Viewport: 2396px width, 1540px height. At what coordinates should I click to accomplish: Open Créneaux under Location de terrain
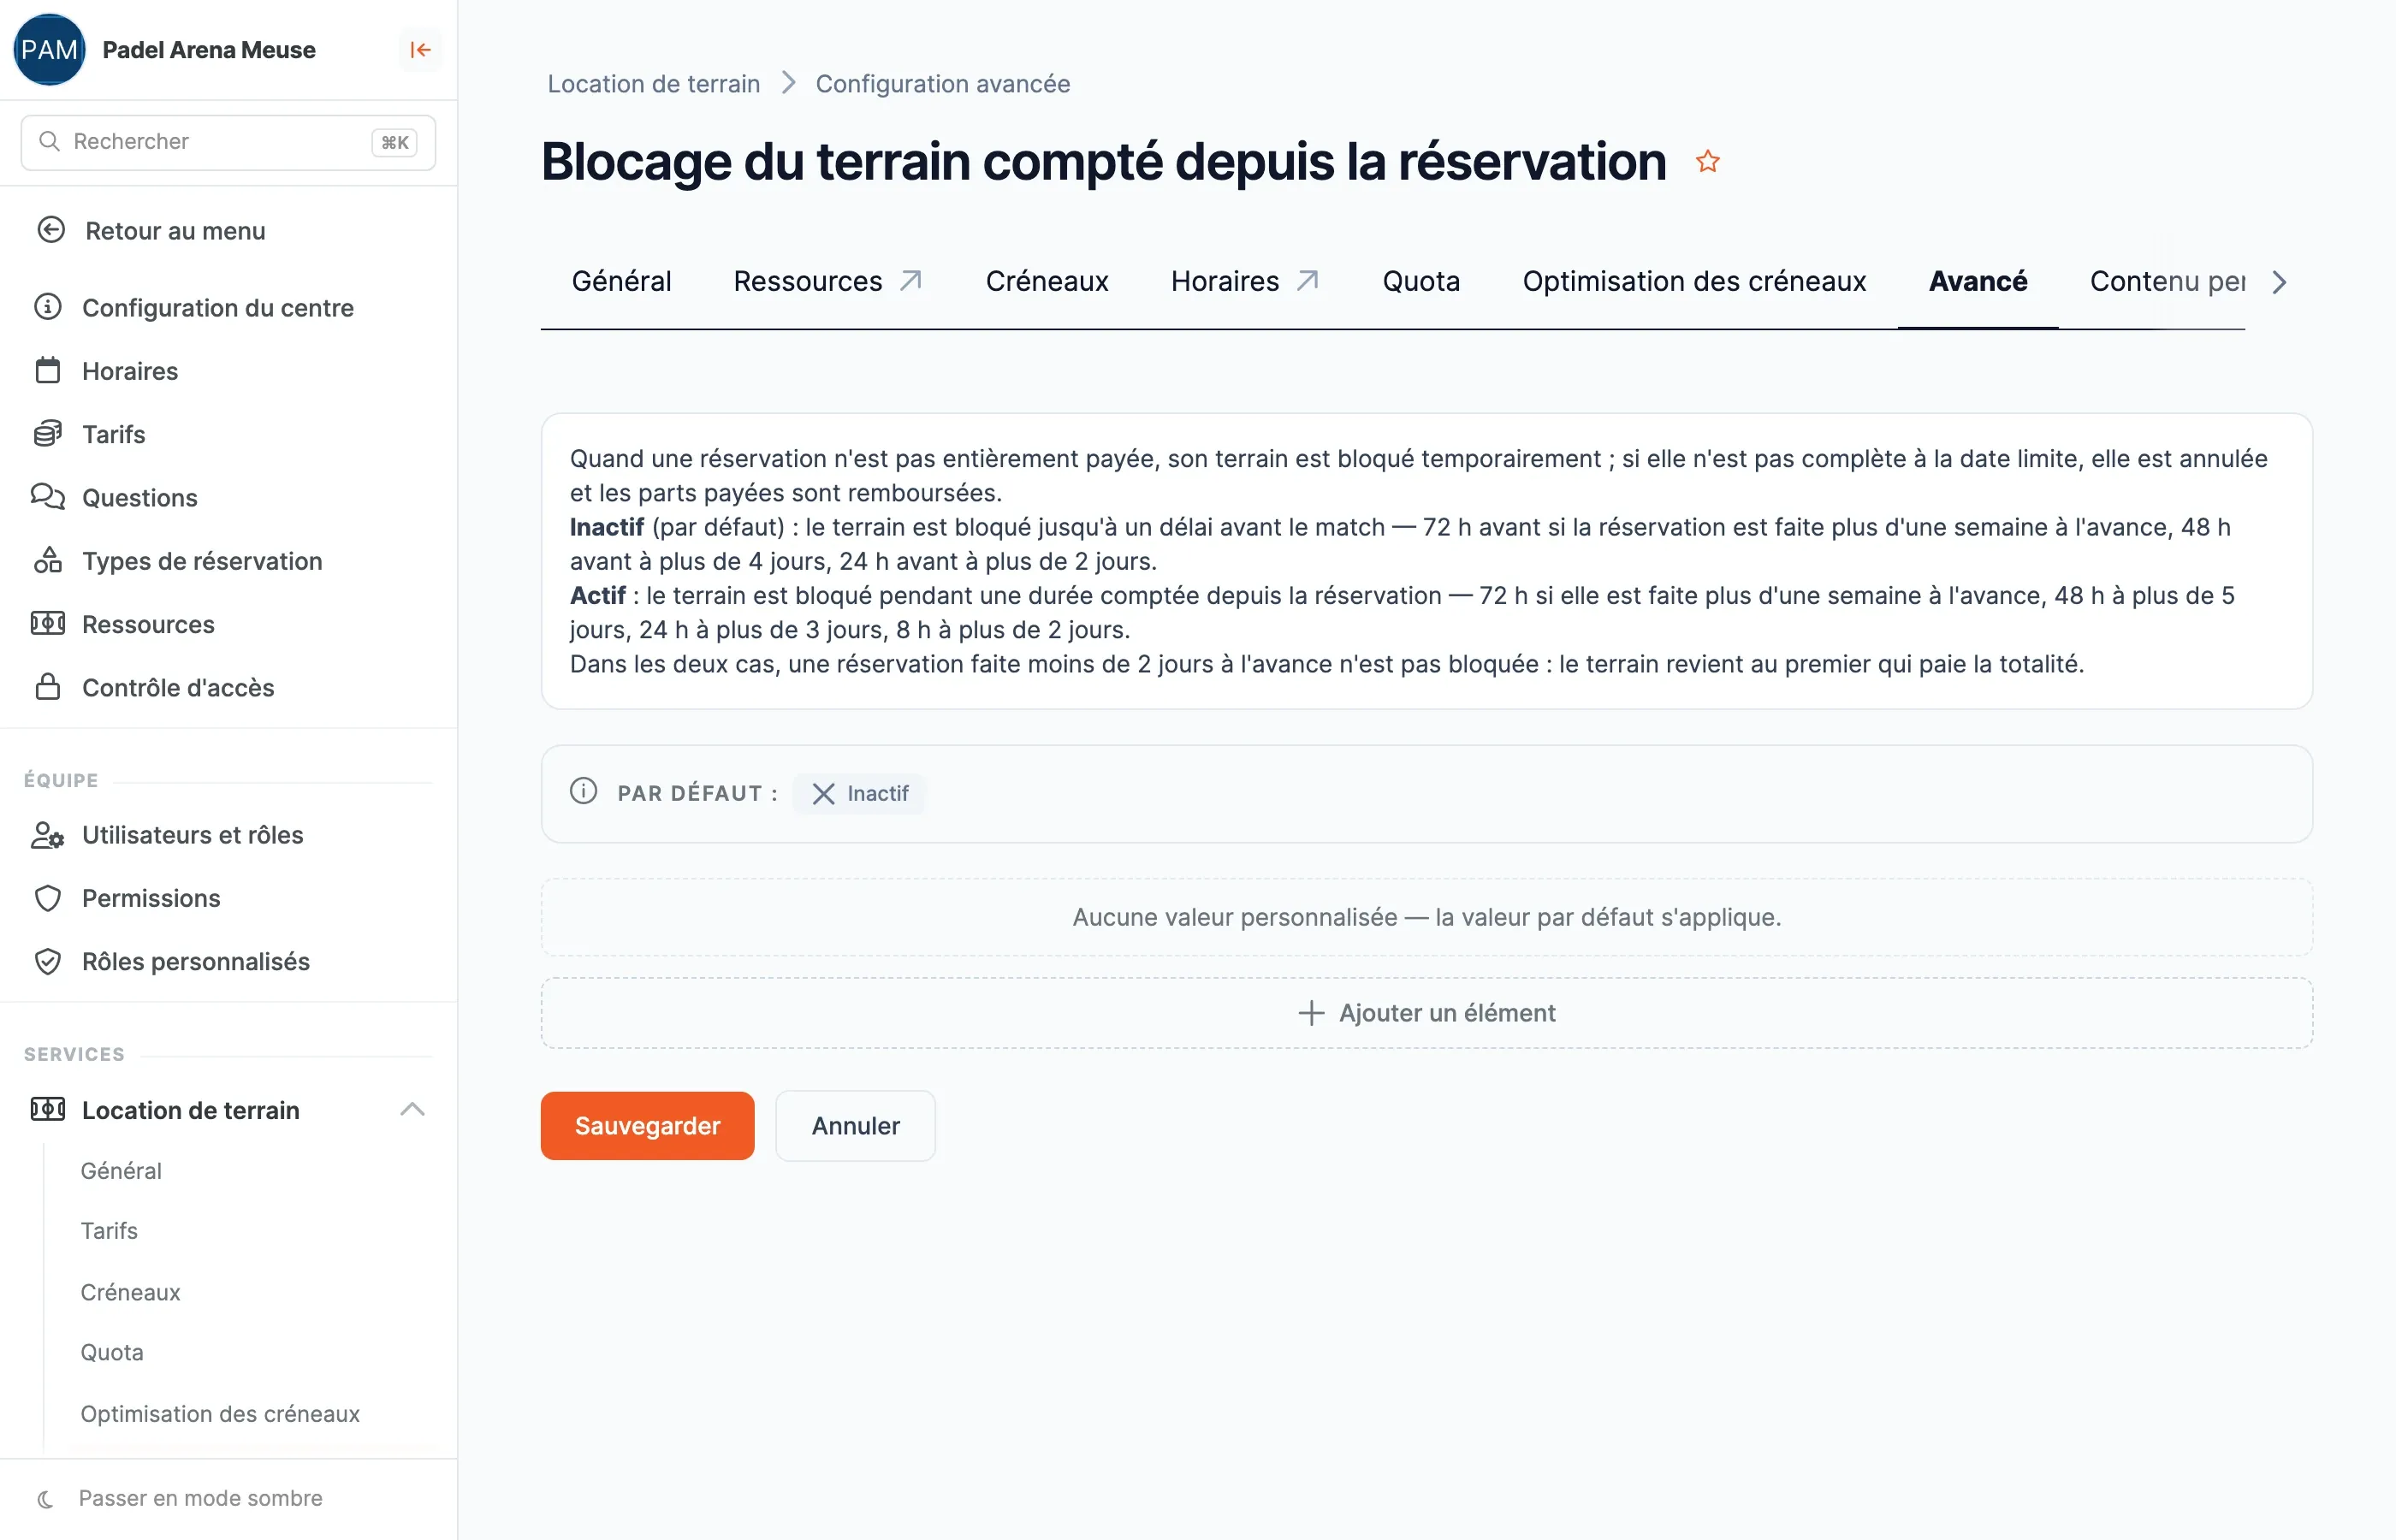[131, 1292]
